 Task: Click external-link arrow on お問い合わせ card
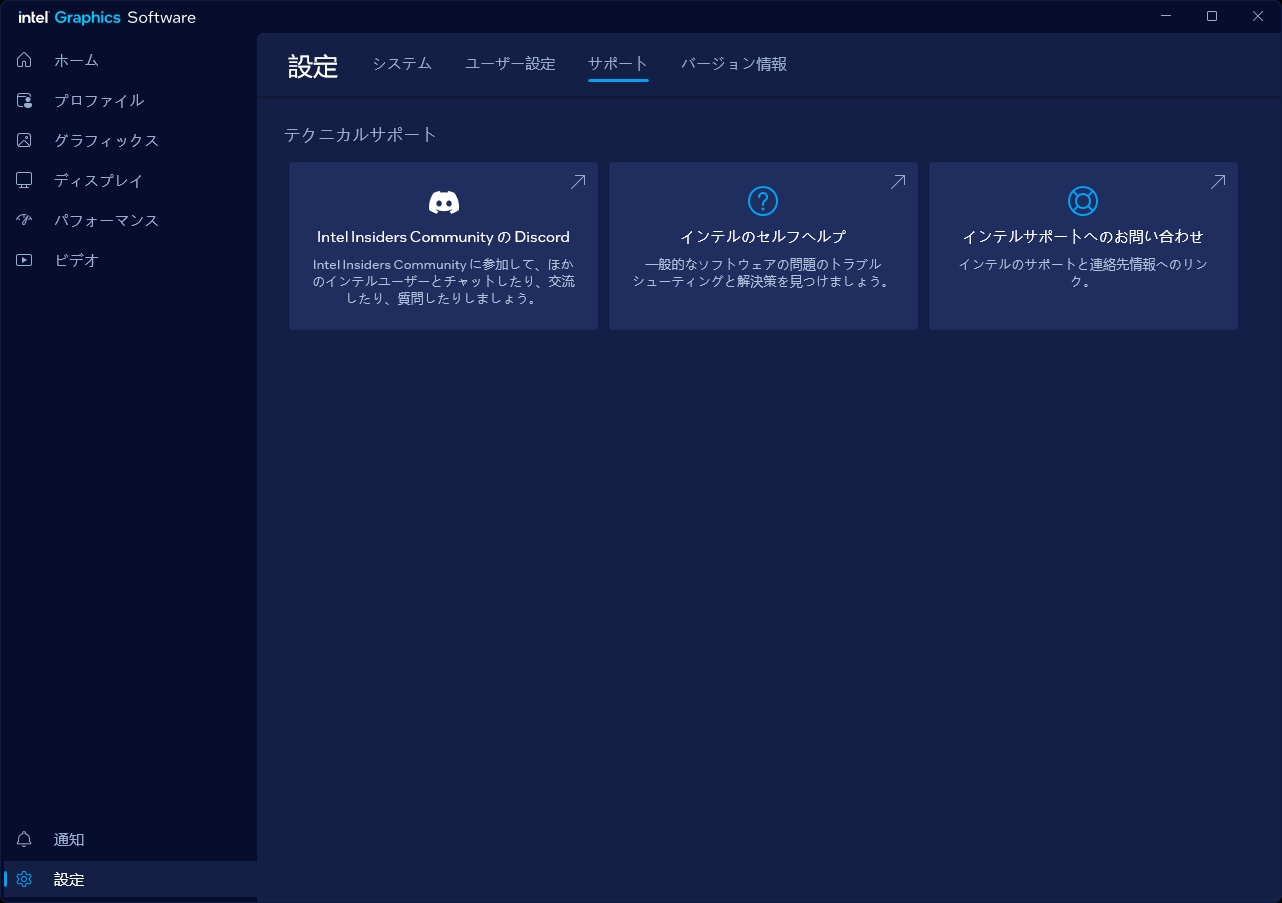(x=1218, y=182)
